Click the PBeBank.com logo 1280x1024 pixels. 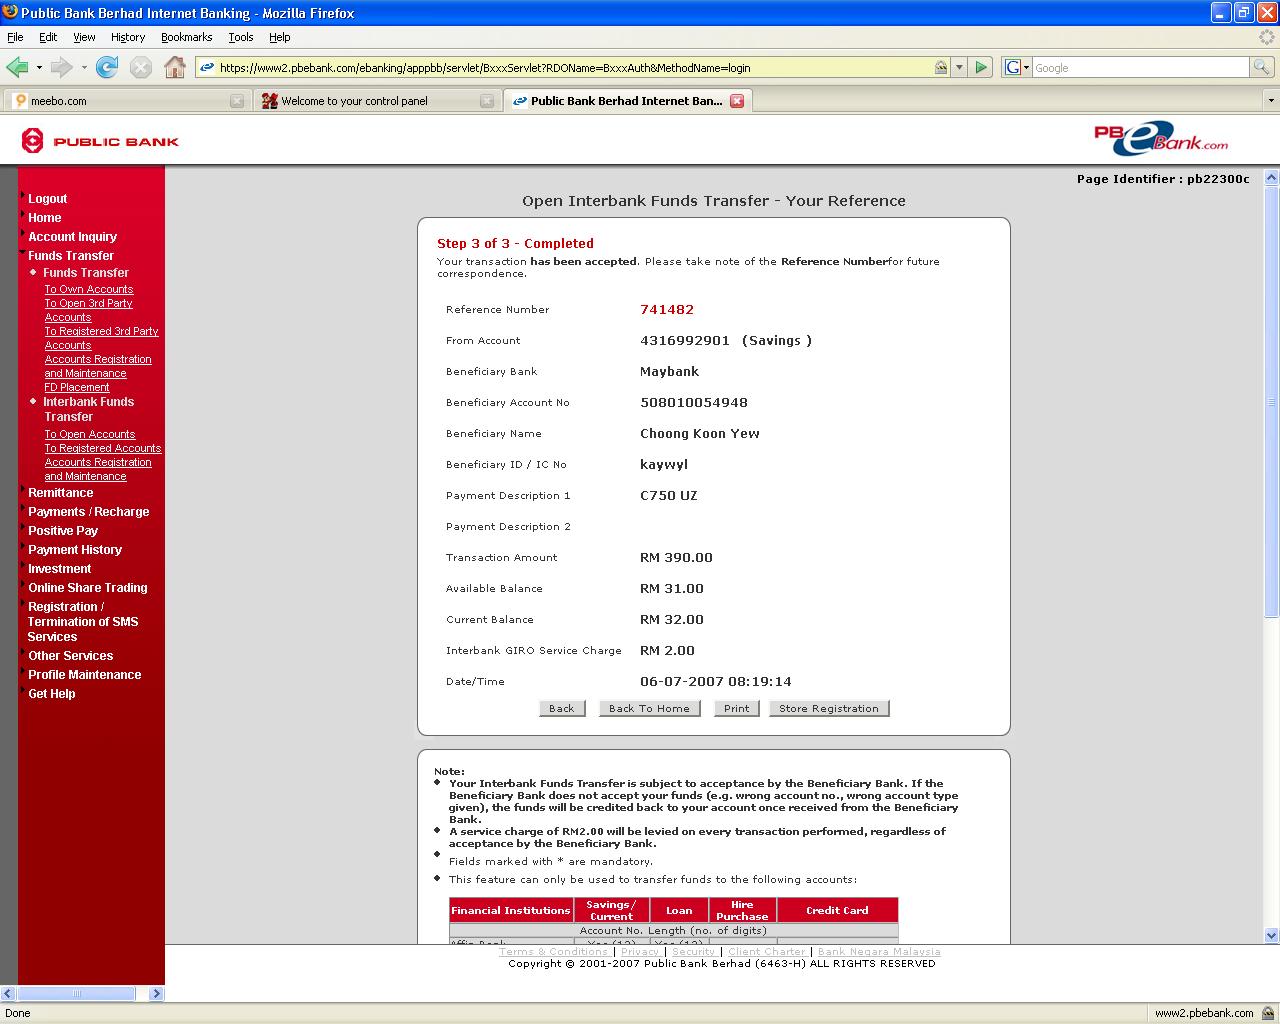1161,139
